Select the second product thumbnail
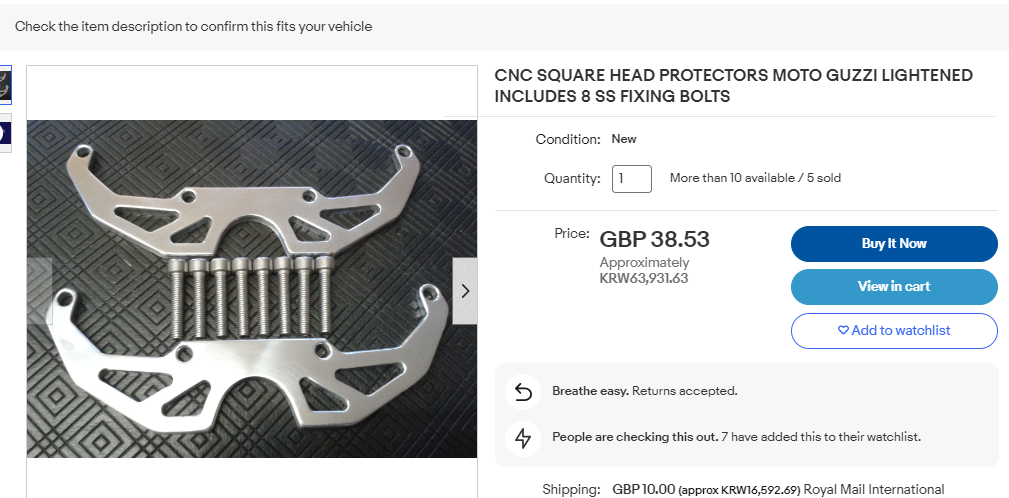1009x498 pixels. tap(5, 133)
